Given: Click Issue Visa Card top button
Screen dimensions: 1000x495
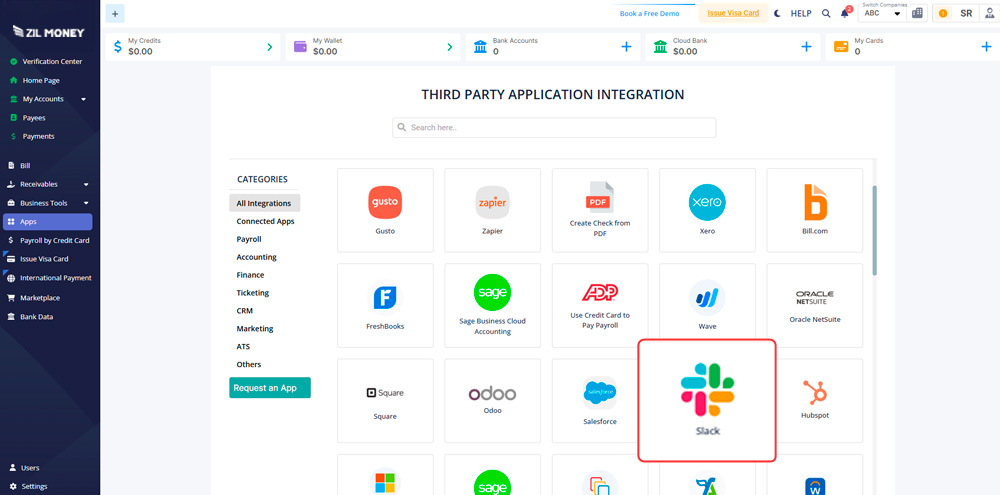Looking at the screenshot, I should tap(733, 13).
